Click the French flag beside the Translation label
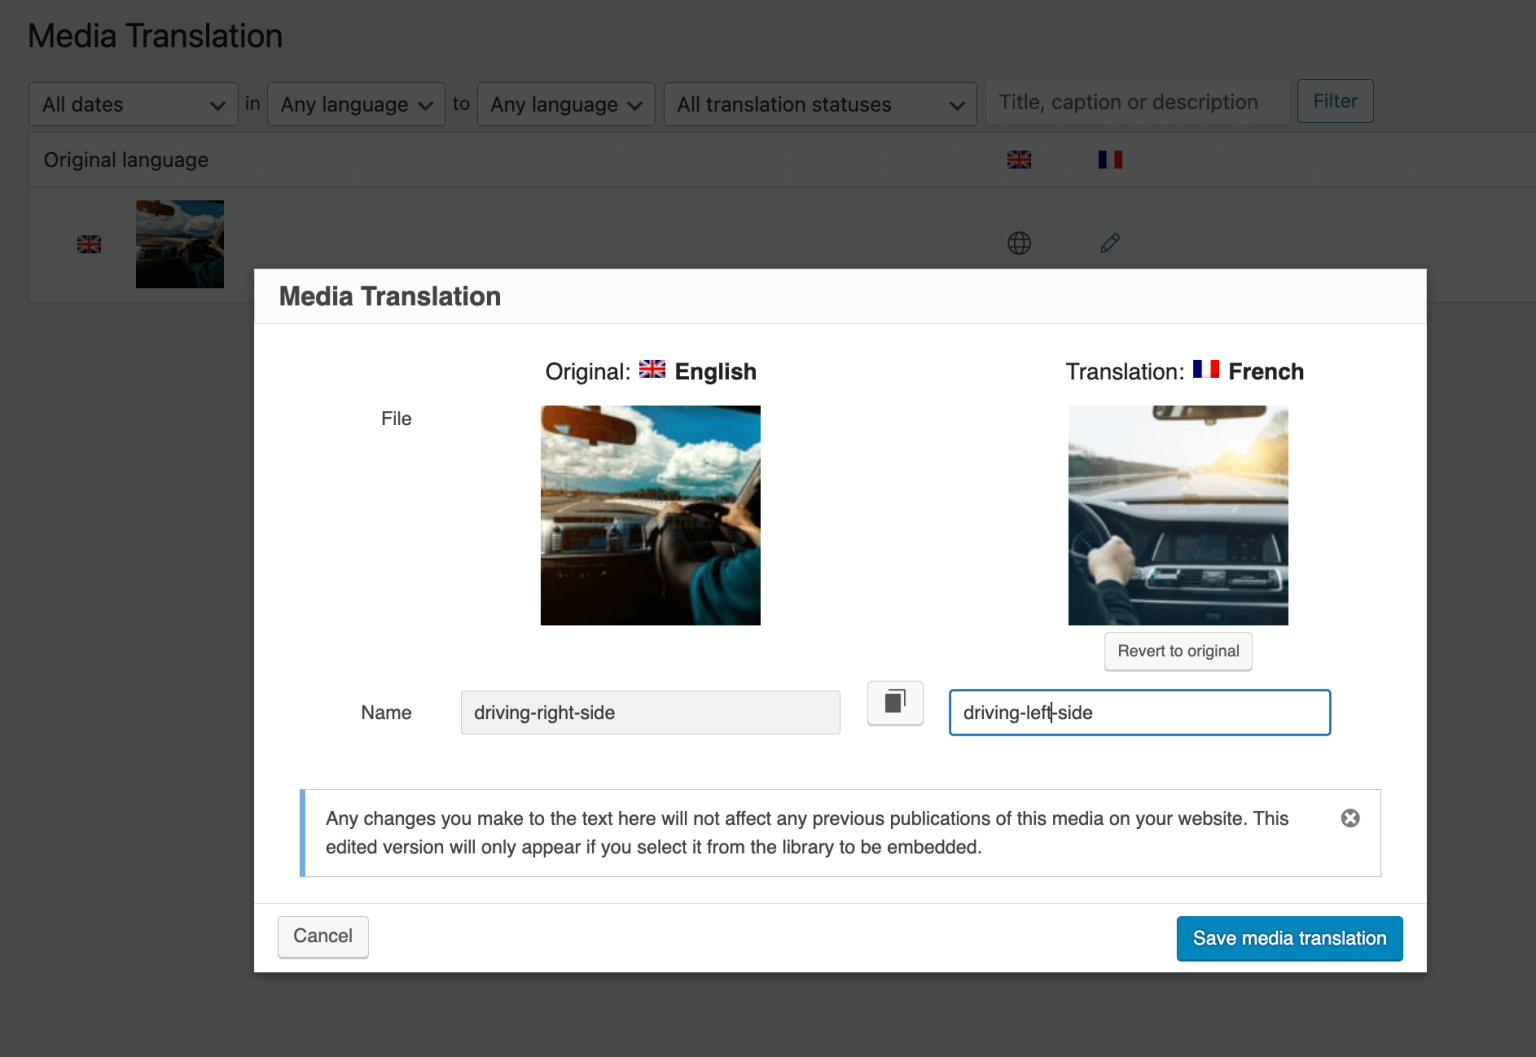This screenshot has height=1057, width=1536. [1206, 370]
